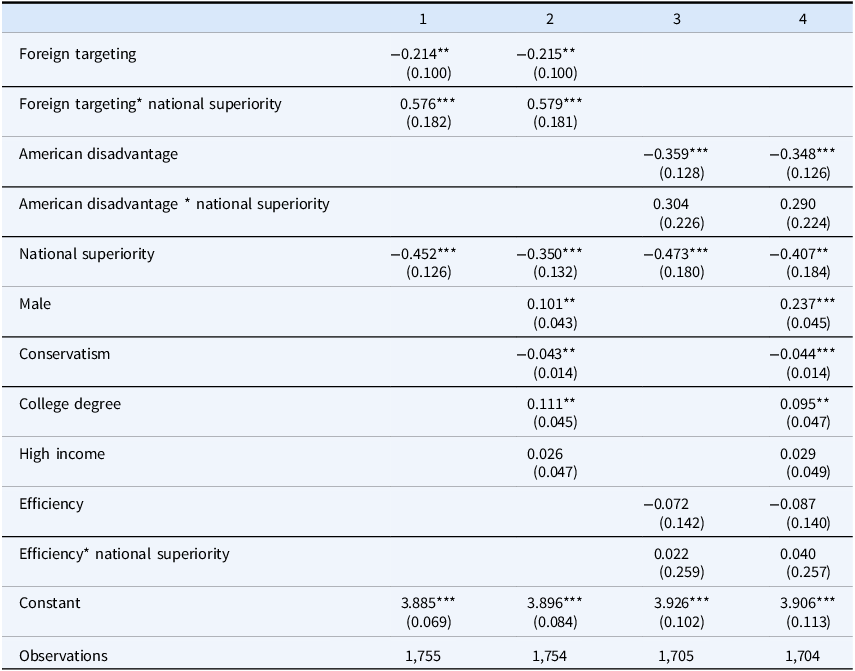Click the 0.576*** coefficient value
Screen dimensions: 855x671
[428, 104]
